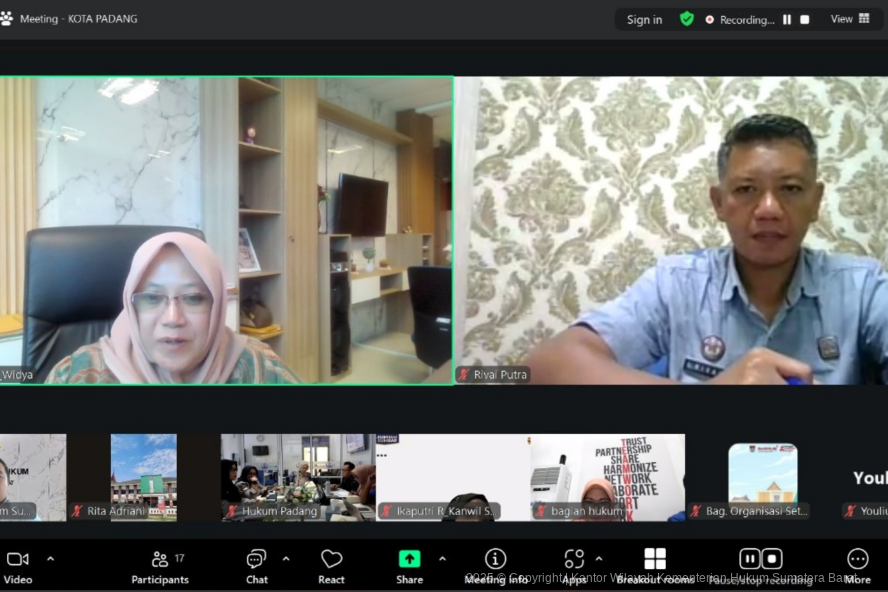The height and width of the screenshot is (592, 888).
Task: Expand share options arrow next to Share
Action: 442,559
